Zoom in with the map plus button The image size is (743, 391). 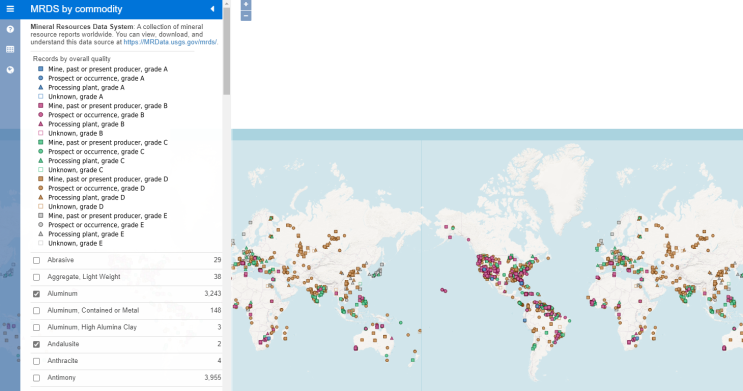coord(245,4)
